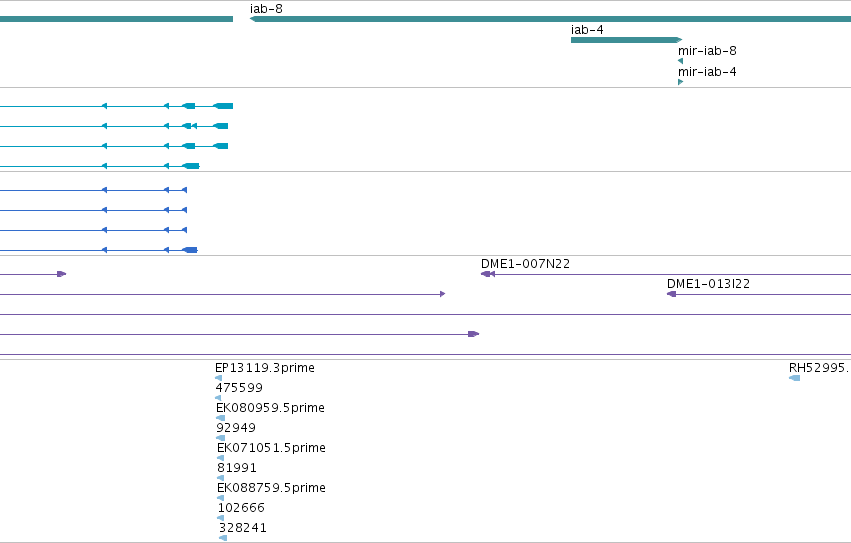
Task: Open the mir-iab-4 label
Action: pyautogui.click(x=707, y=72)
